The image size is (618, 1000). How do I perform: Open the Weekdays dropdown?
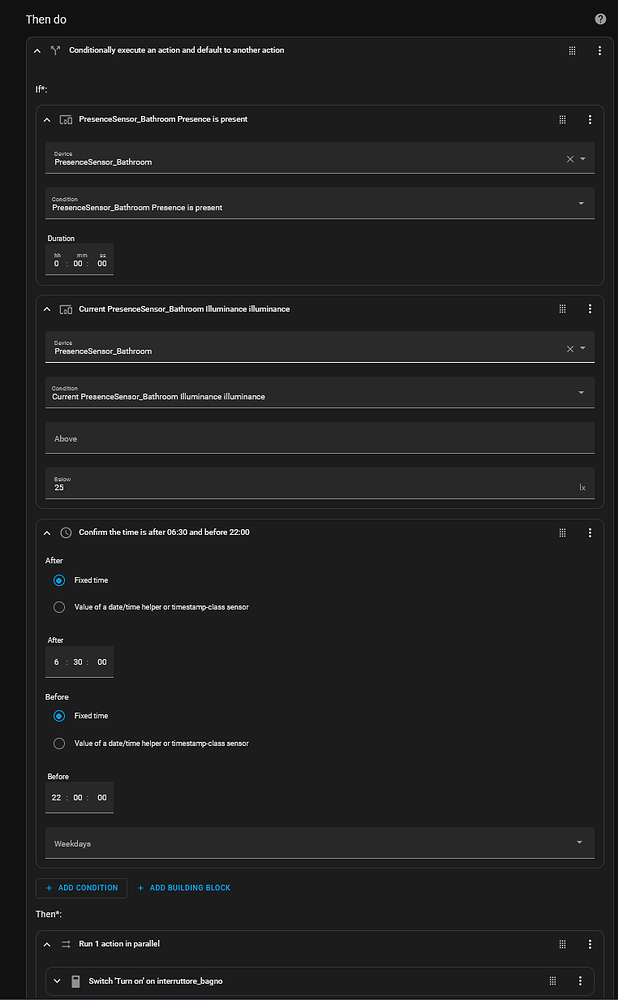pos(318,843)
